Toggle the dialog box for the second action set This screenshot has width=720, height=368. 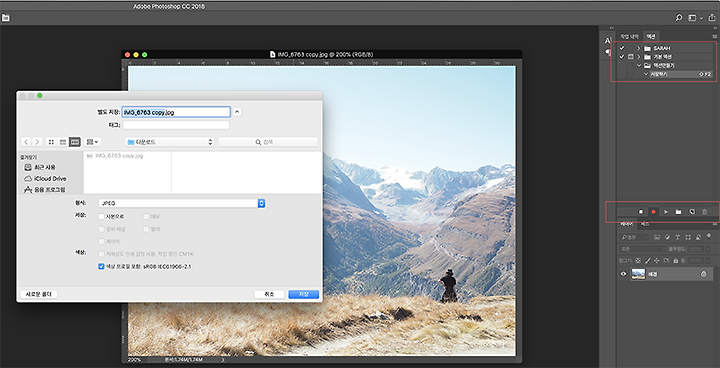pyautogui.click(x=630, y=57)
